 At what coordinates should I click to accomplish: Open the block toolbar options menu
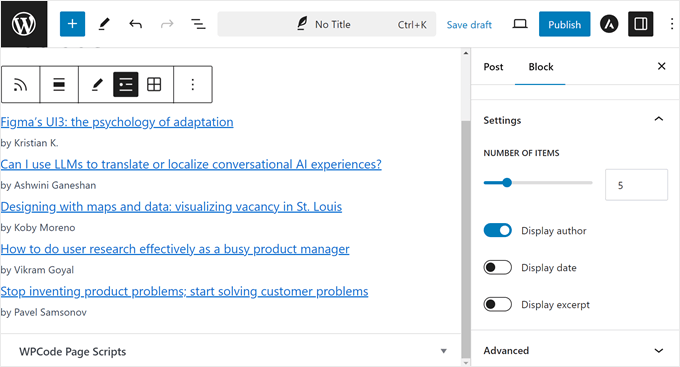coord(193,85)
